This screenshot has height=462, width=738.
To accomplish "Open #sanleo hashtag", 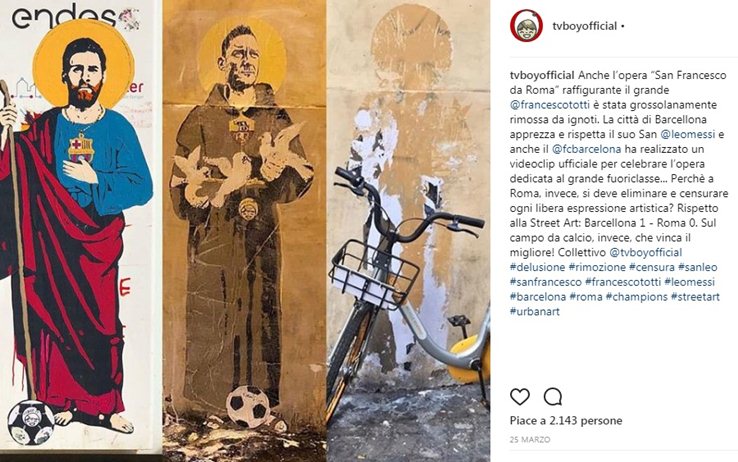I will [x=698, y=267].
